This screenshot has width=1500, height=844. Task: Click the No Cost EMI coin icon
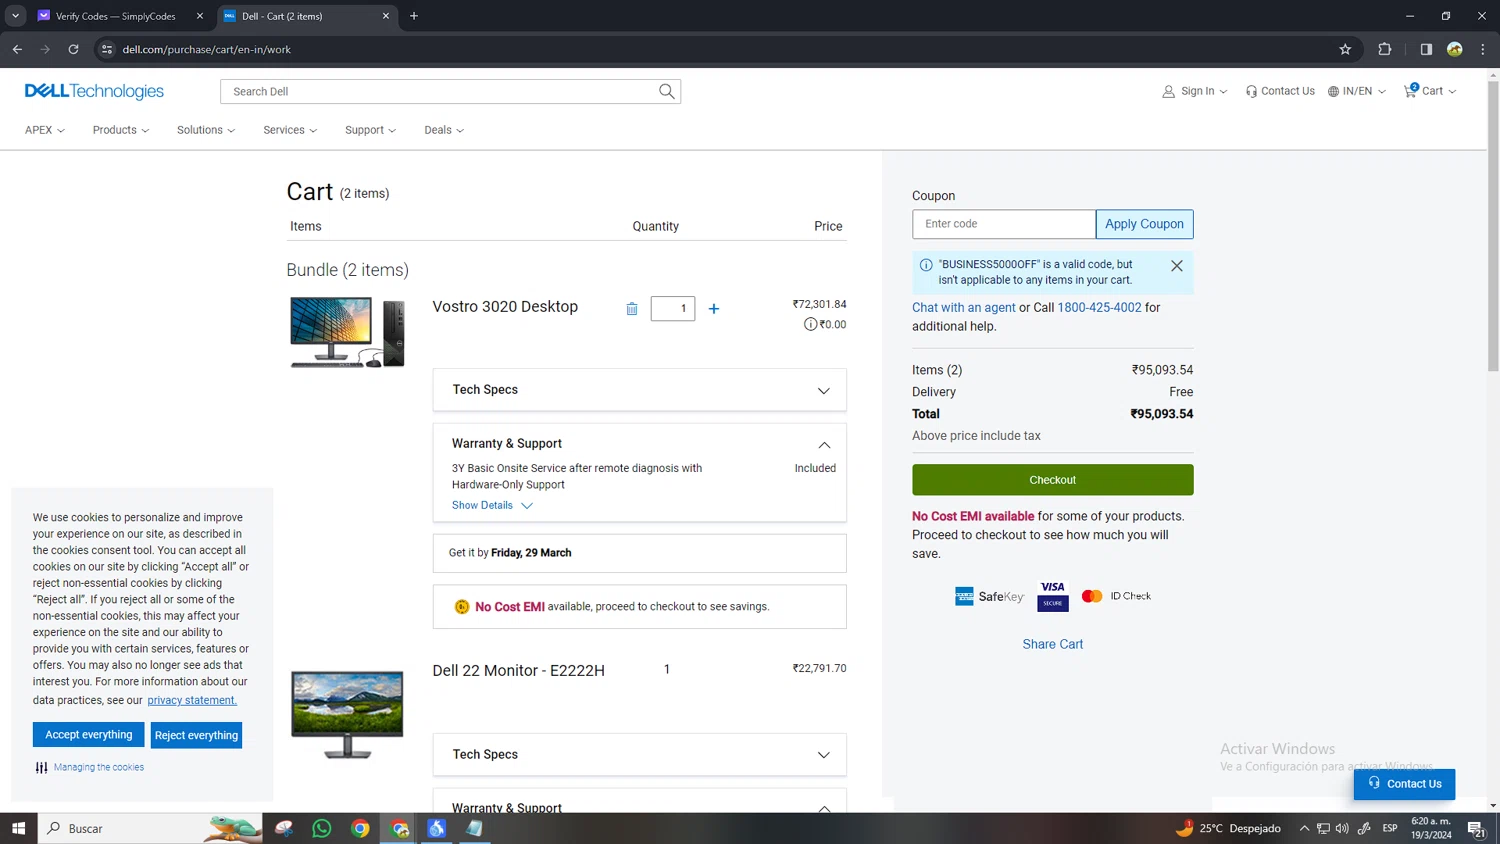462,607
